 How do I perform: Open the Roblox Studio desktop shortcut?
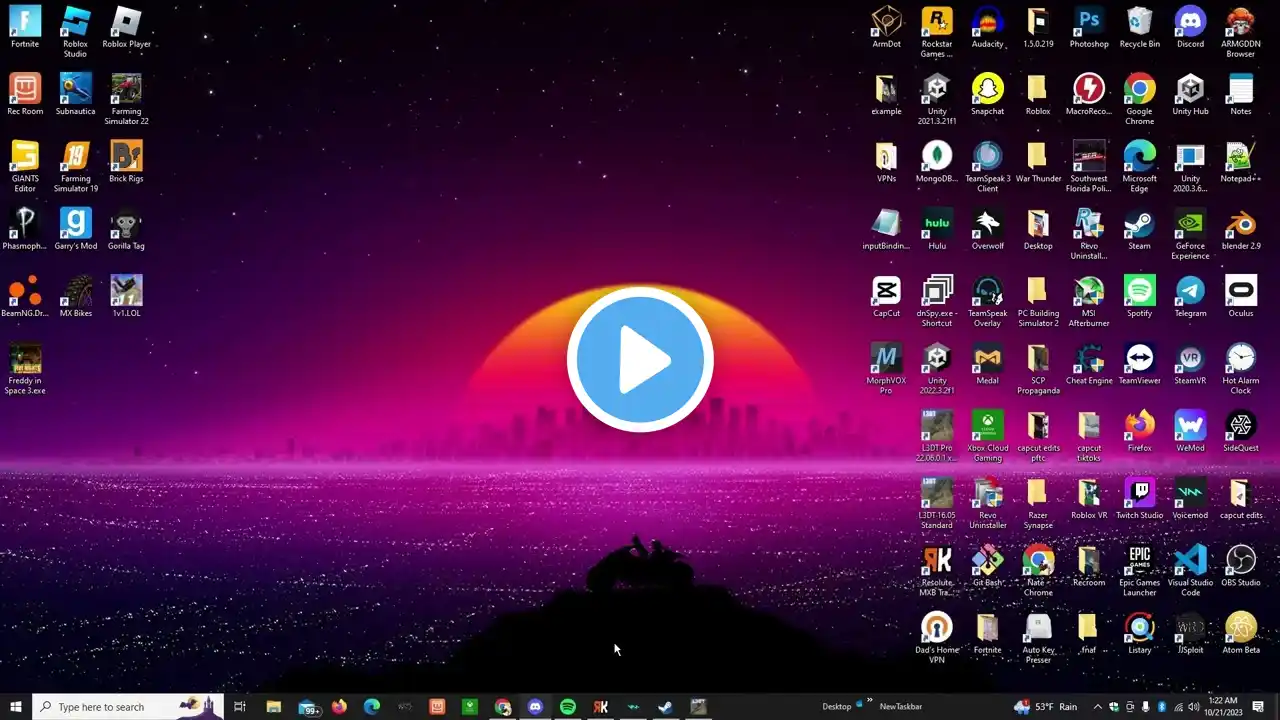(75, 31)
